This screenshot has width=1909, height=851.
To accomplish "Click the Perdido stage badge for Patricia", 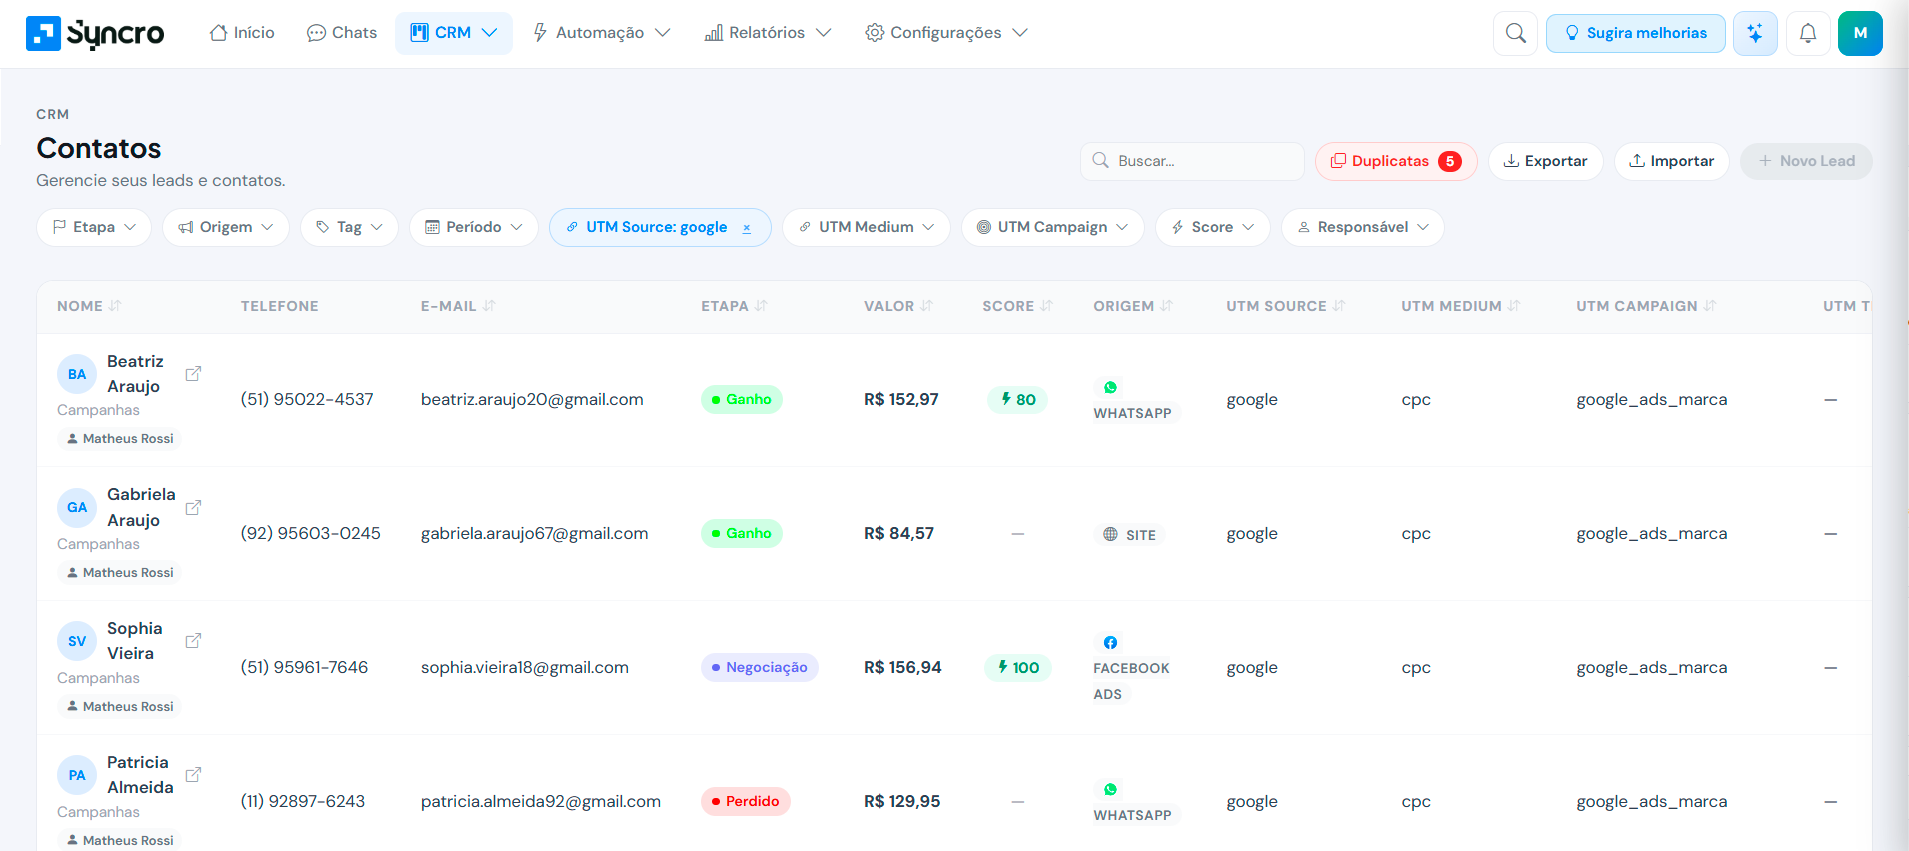I will click(745, 801).
